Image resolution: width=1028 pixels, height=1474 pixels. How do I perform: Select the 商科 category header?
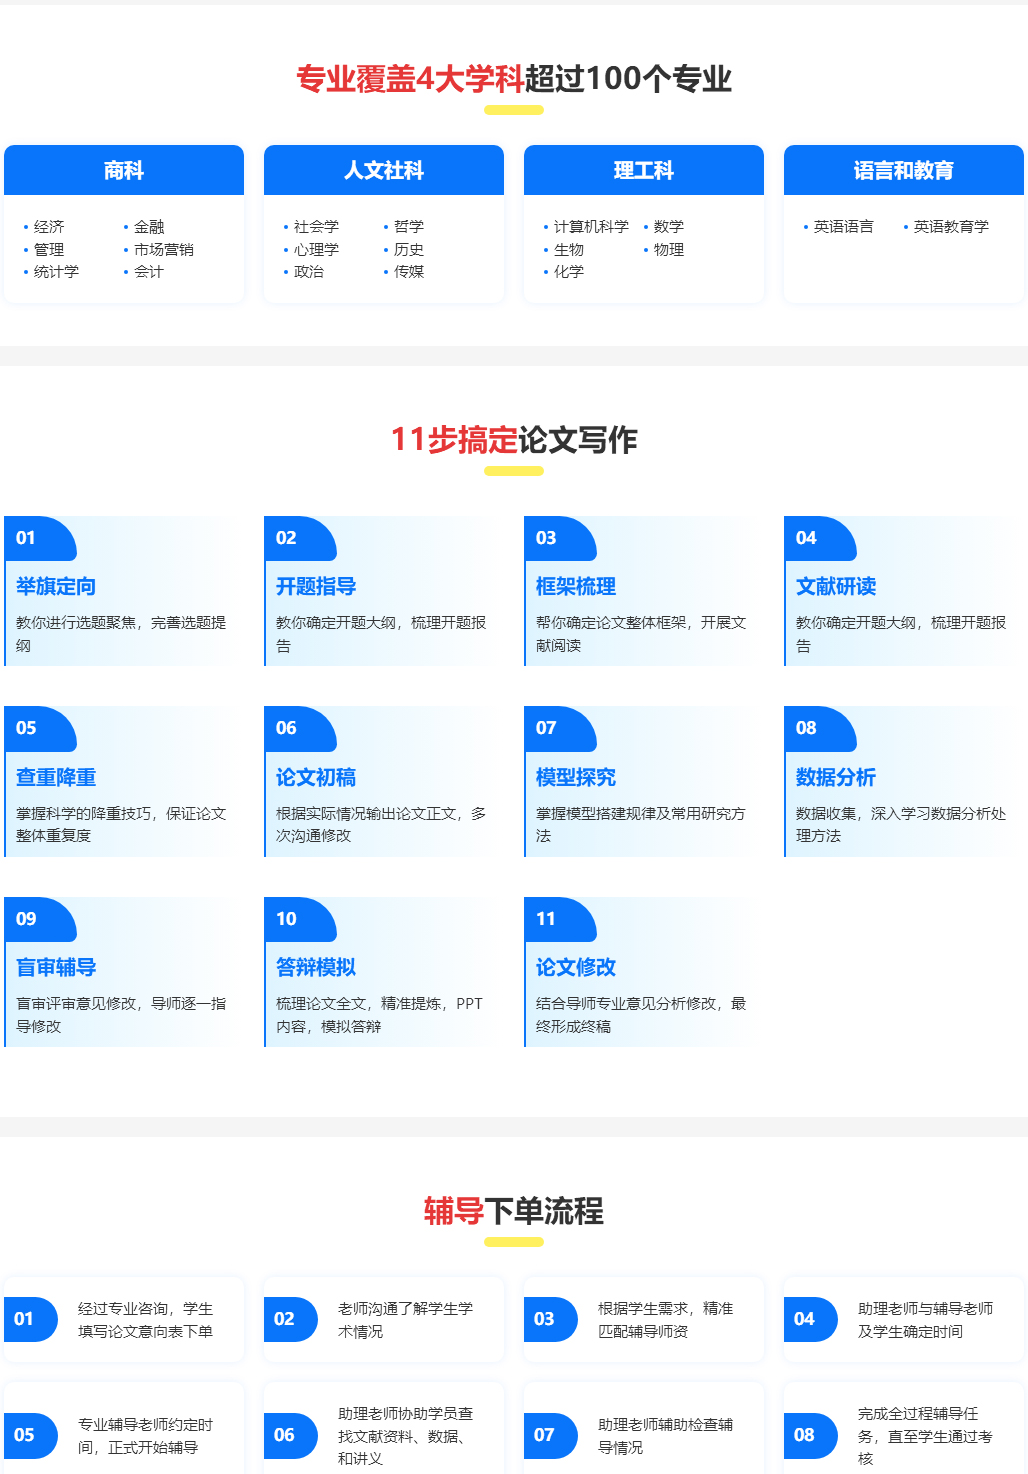tap(124, 170)
